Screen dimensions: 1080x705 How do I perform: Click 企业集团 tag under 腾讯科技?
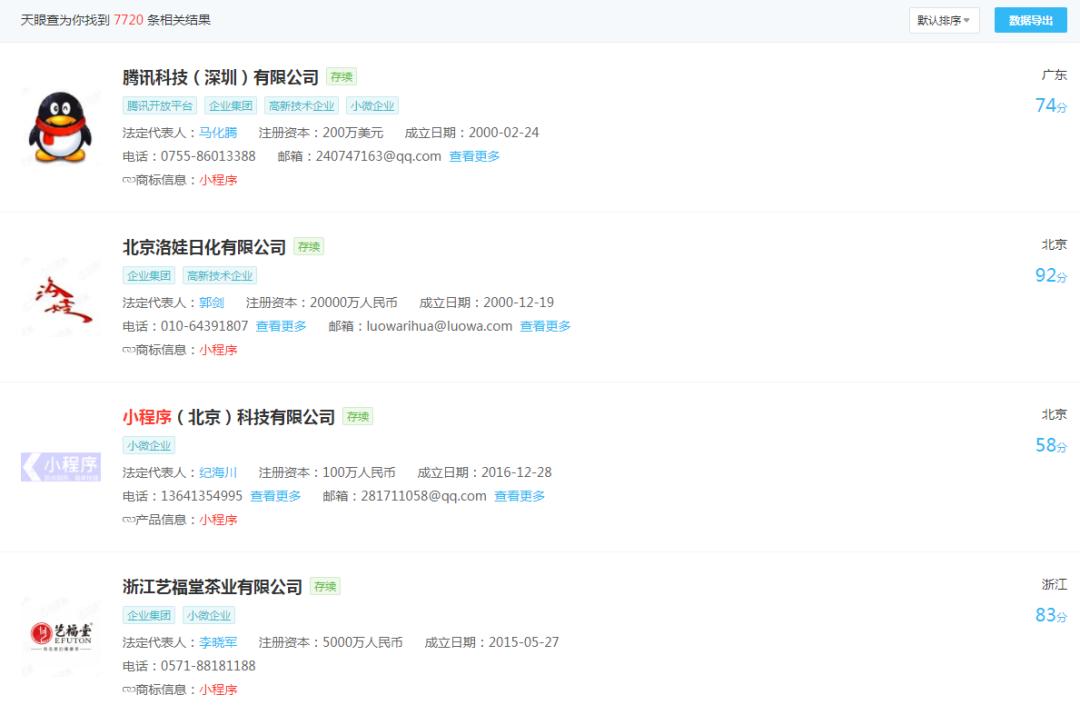point(231,105)
